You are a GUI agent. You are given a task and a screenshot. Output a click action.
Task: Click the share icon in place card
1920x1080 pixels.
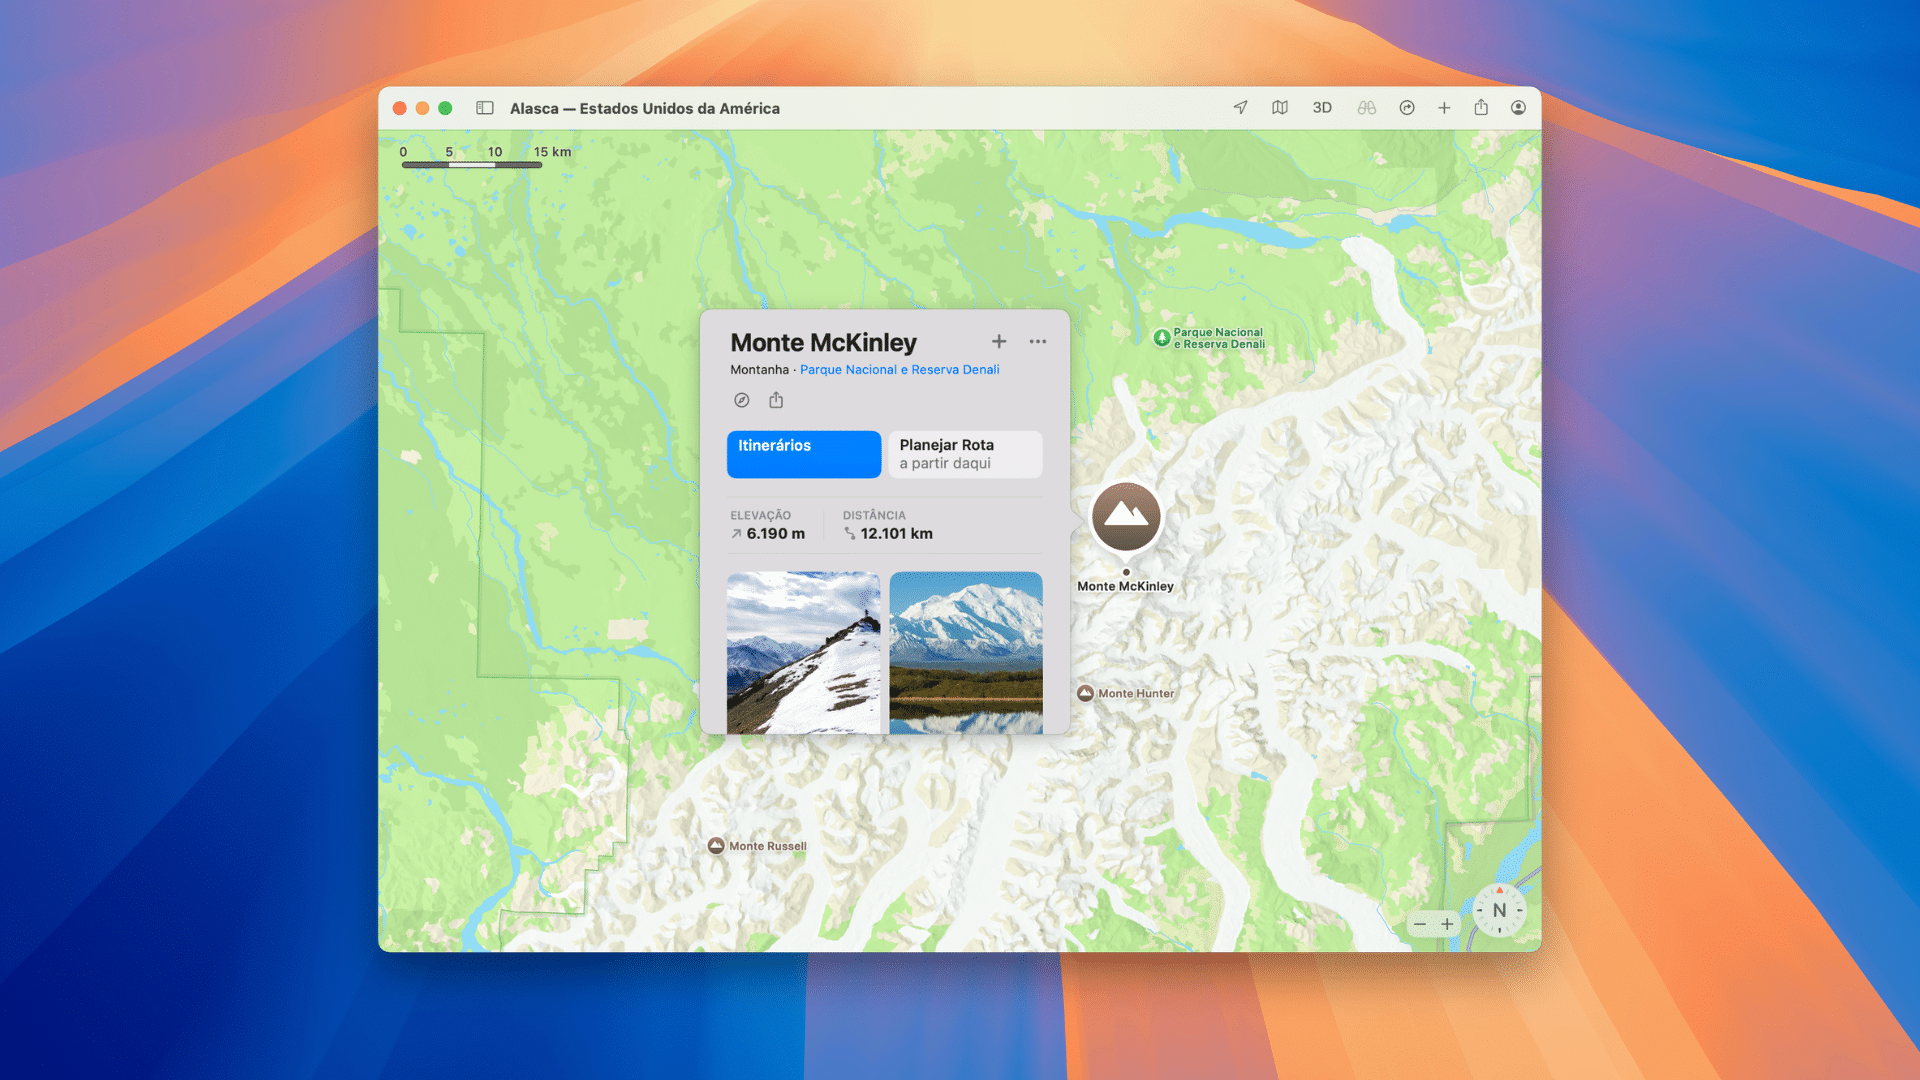(776, 400)
